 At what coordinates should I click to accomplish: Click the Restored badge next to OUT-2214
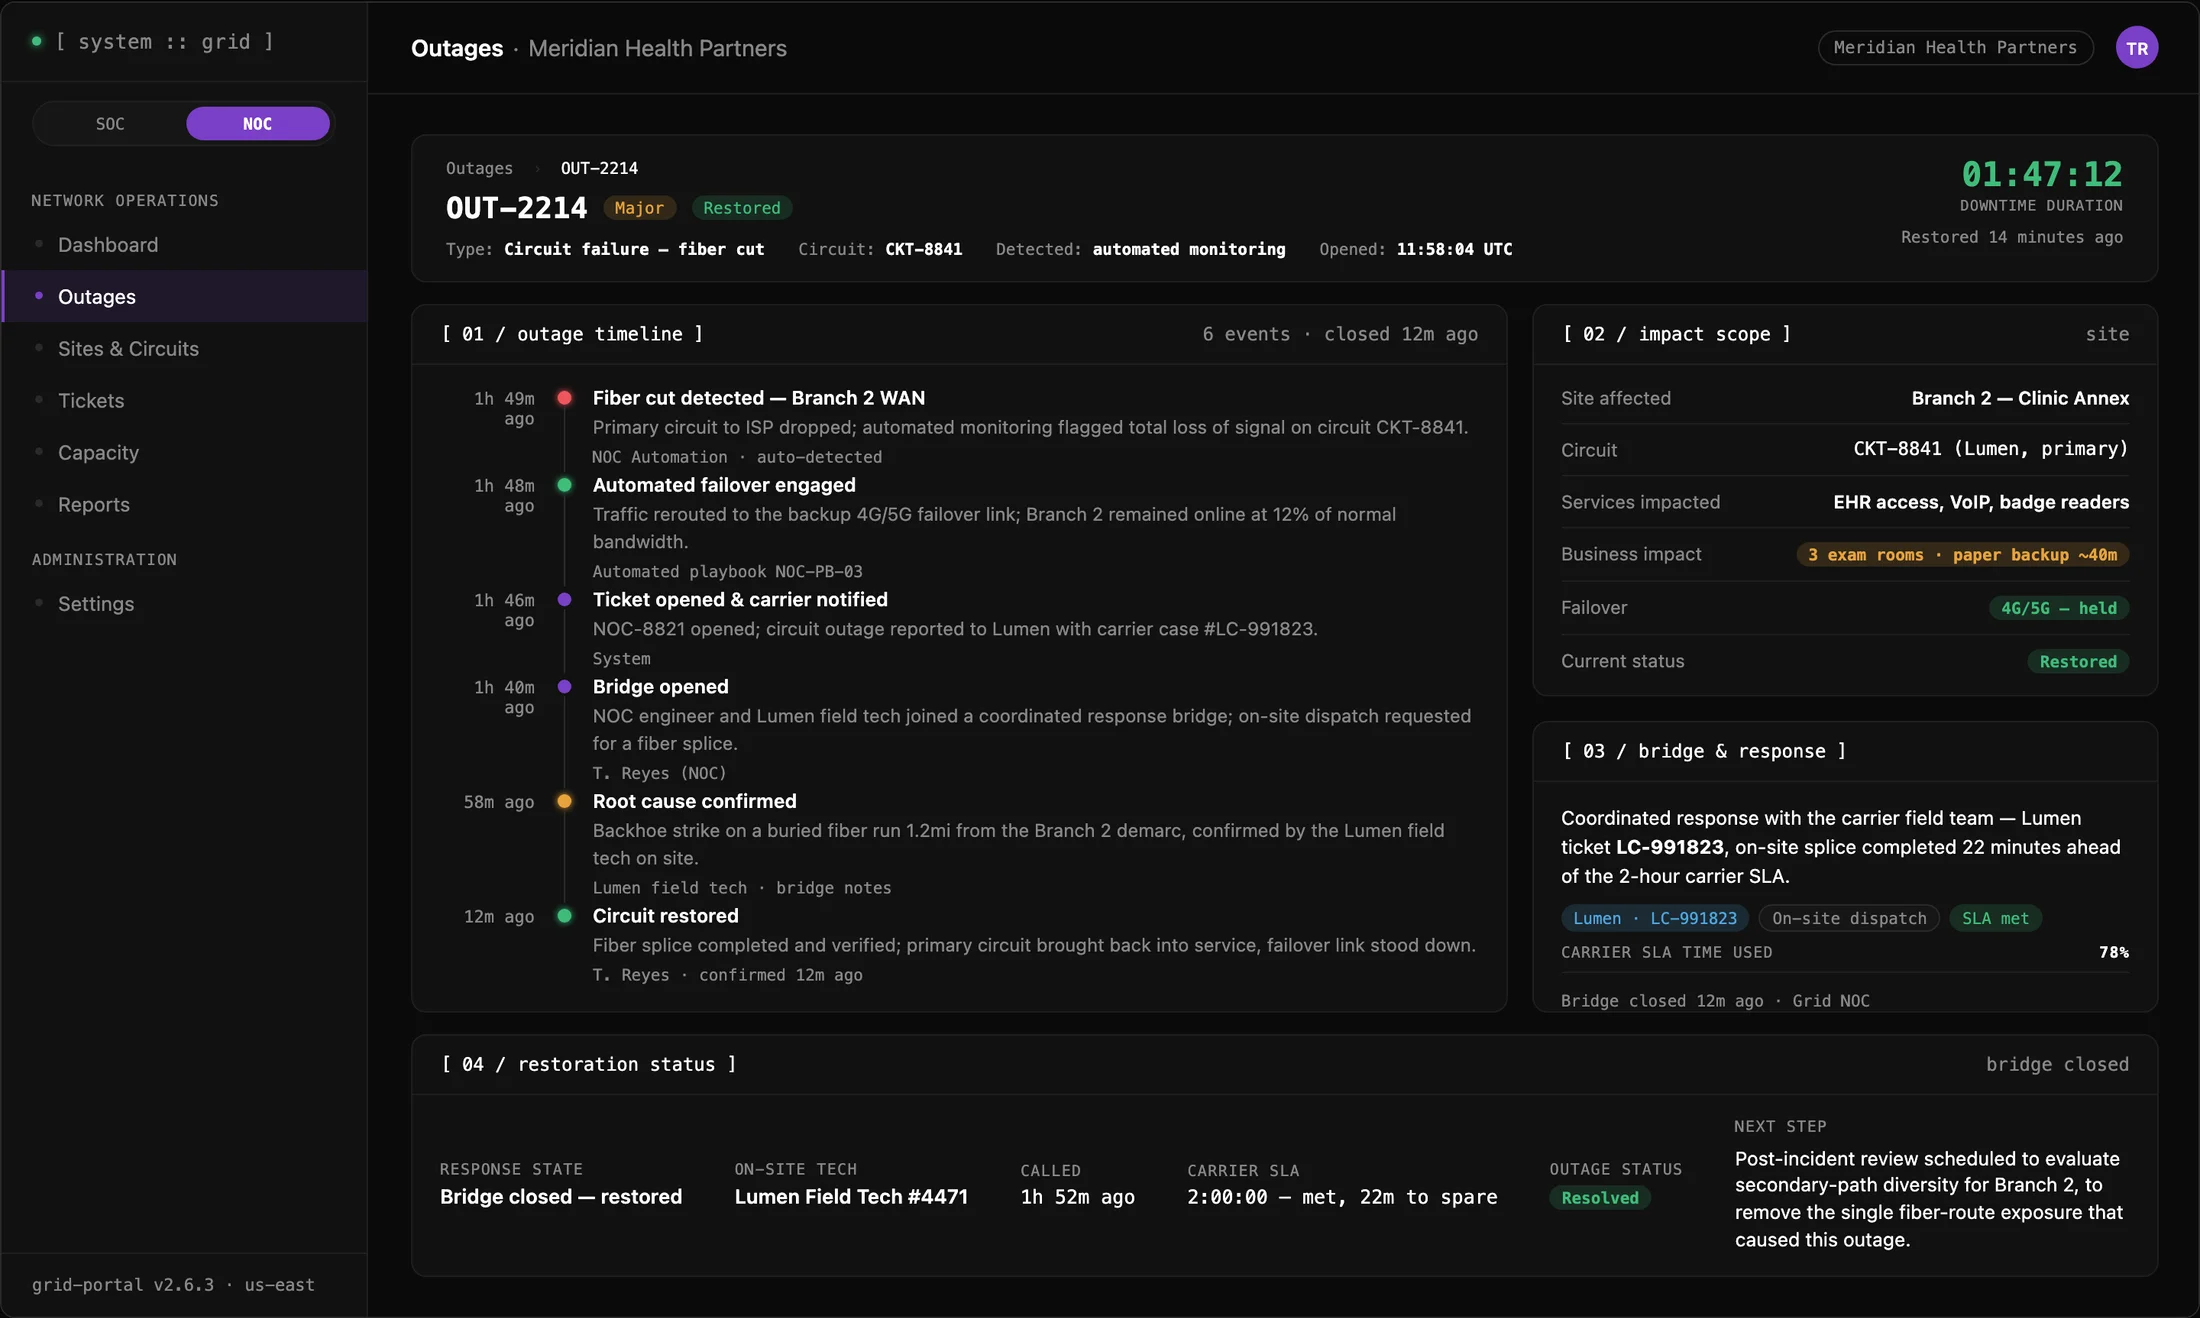[x=742, y=208]
